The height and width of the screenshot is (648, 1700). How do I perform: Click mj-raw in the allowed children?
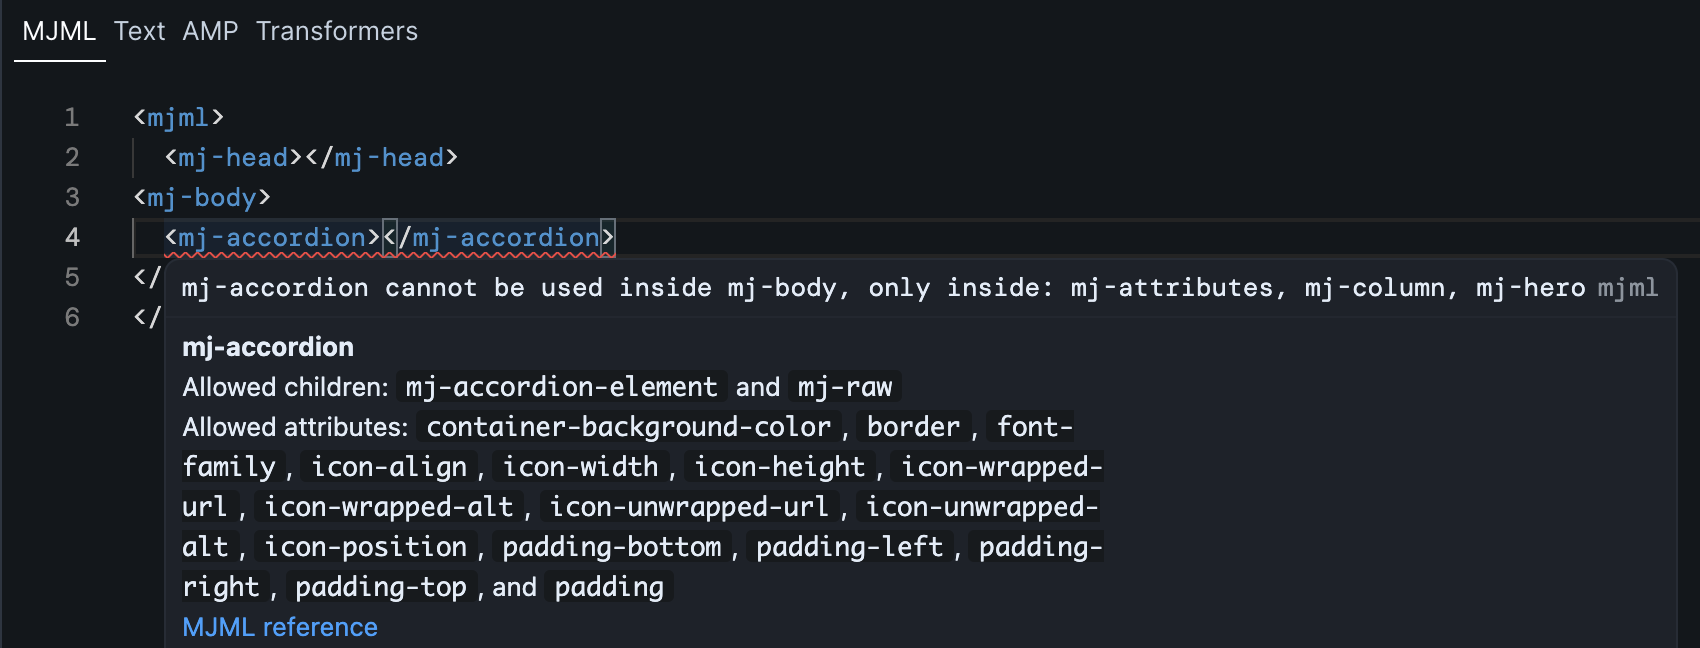845,387
